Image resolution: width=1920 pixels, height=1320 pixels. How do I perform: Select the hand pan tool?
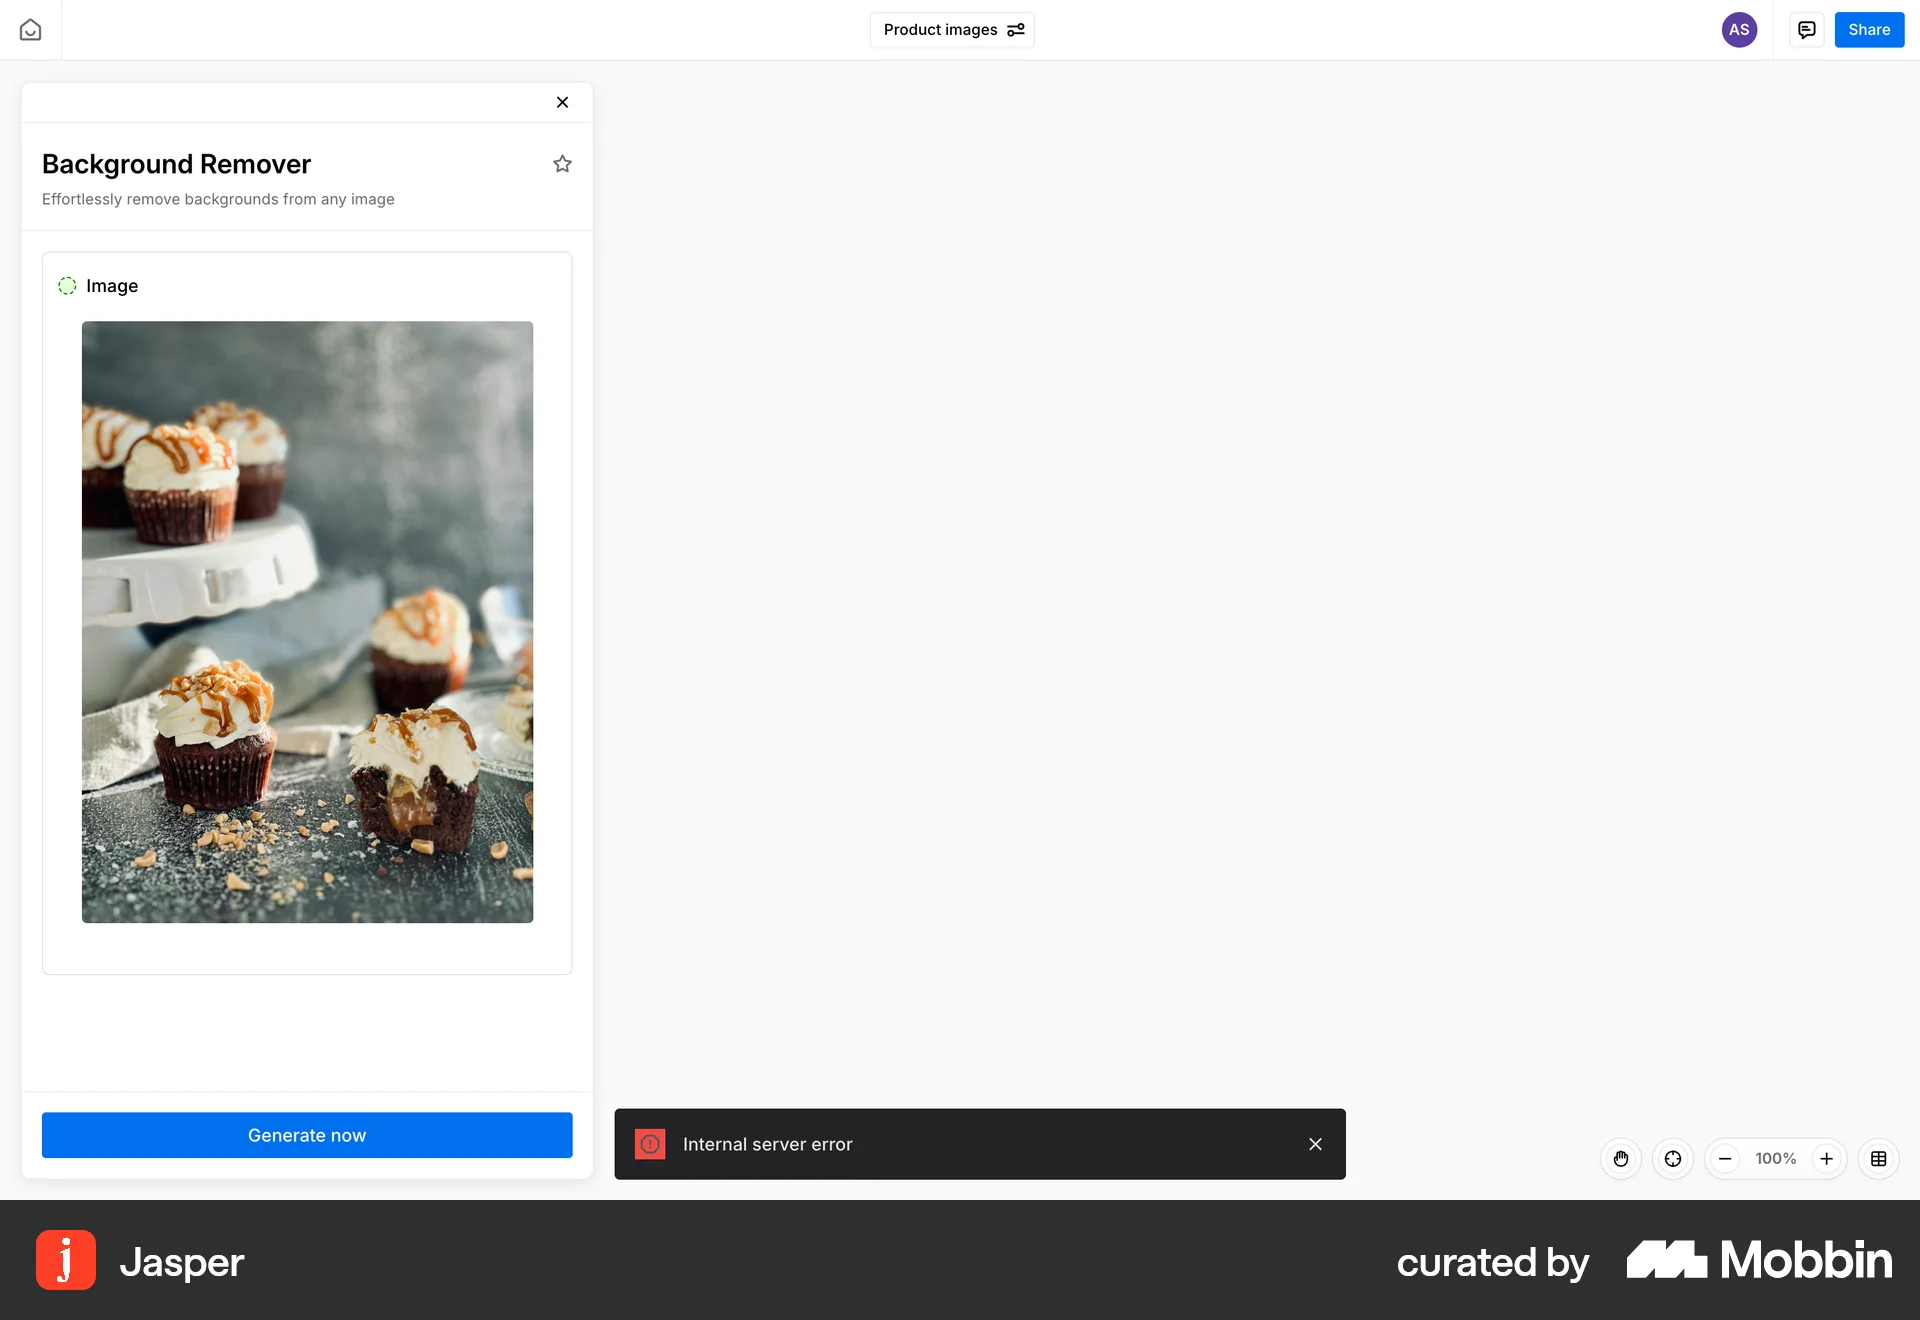pos(1621,1158)
